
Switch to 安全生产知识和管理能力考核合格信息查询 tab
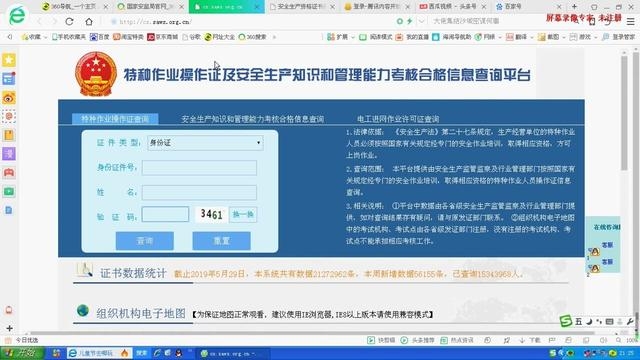coord(252,119)
